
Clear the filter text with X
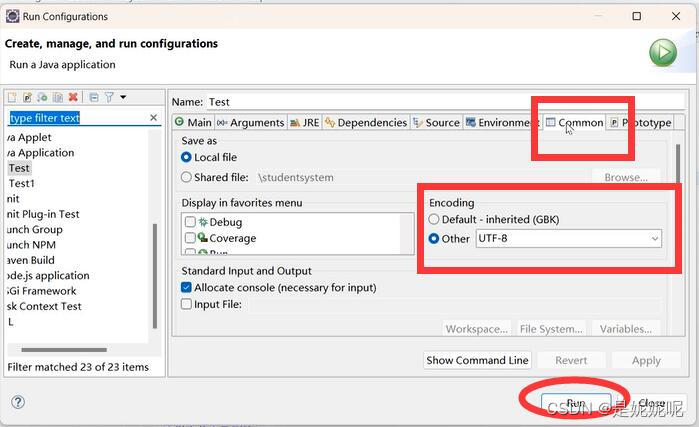154,118
